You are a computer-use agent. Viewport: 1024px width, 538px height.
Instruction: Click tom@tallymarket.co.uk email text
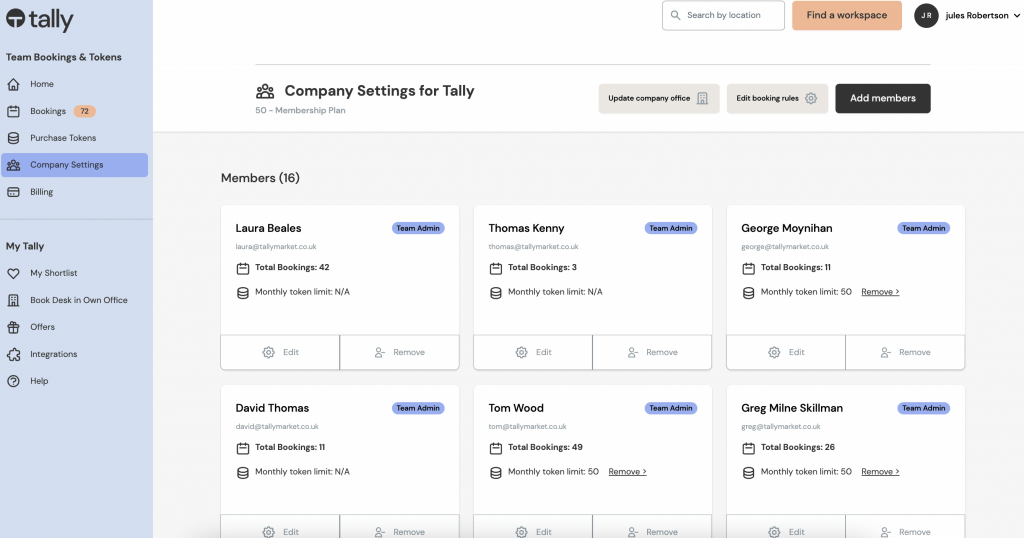(527, 426)
